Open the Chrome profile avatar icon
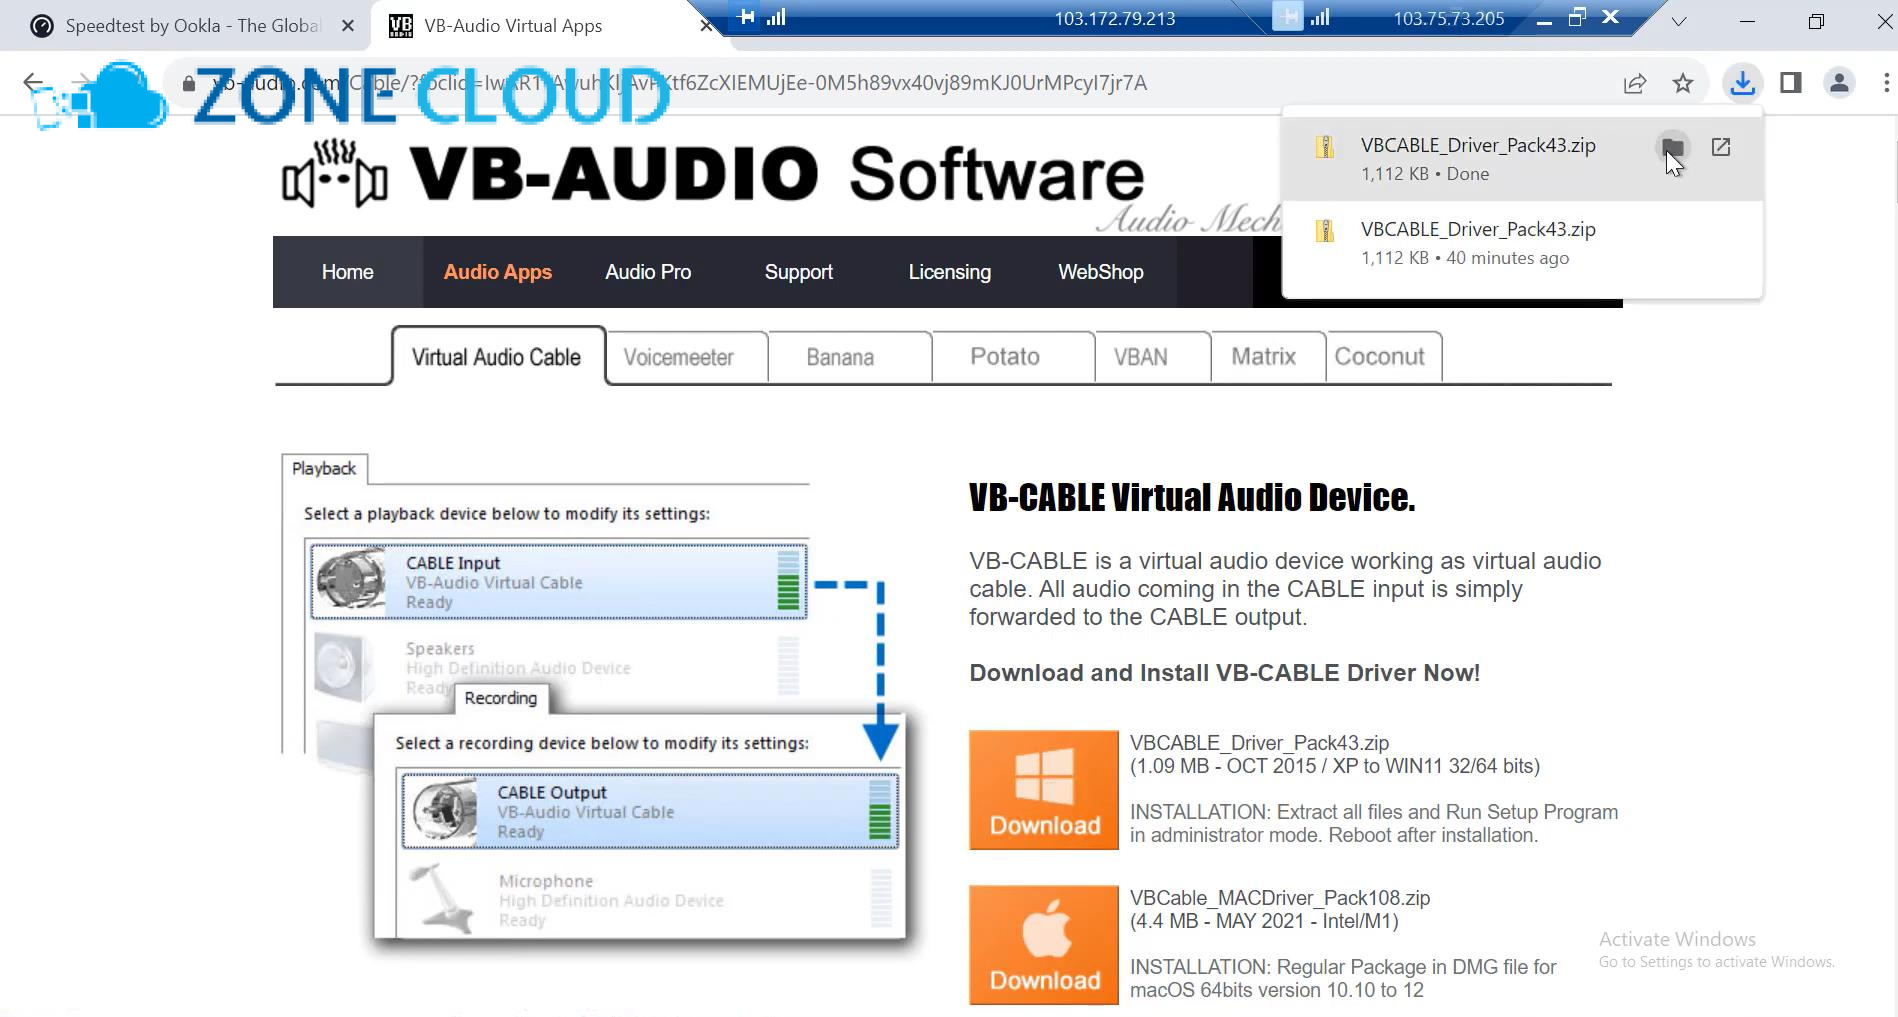 coord(1839,83)
